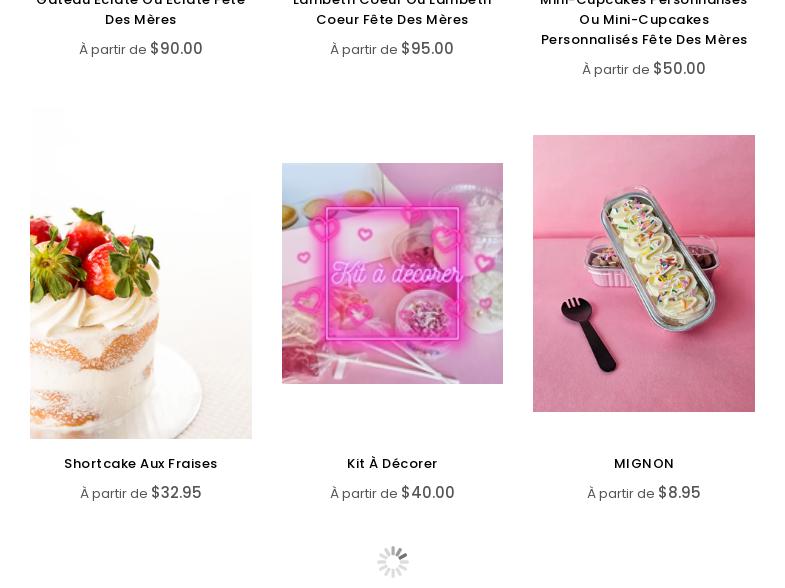Click the neon Kit à décorer sign
This screenshot has width=785, height=588.
(x=392, y=273)
